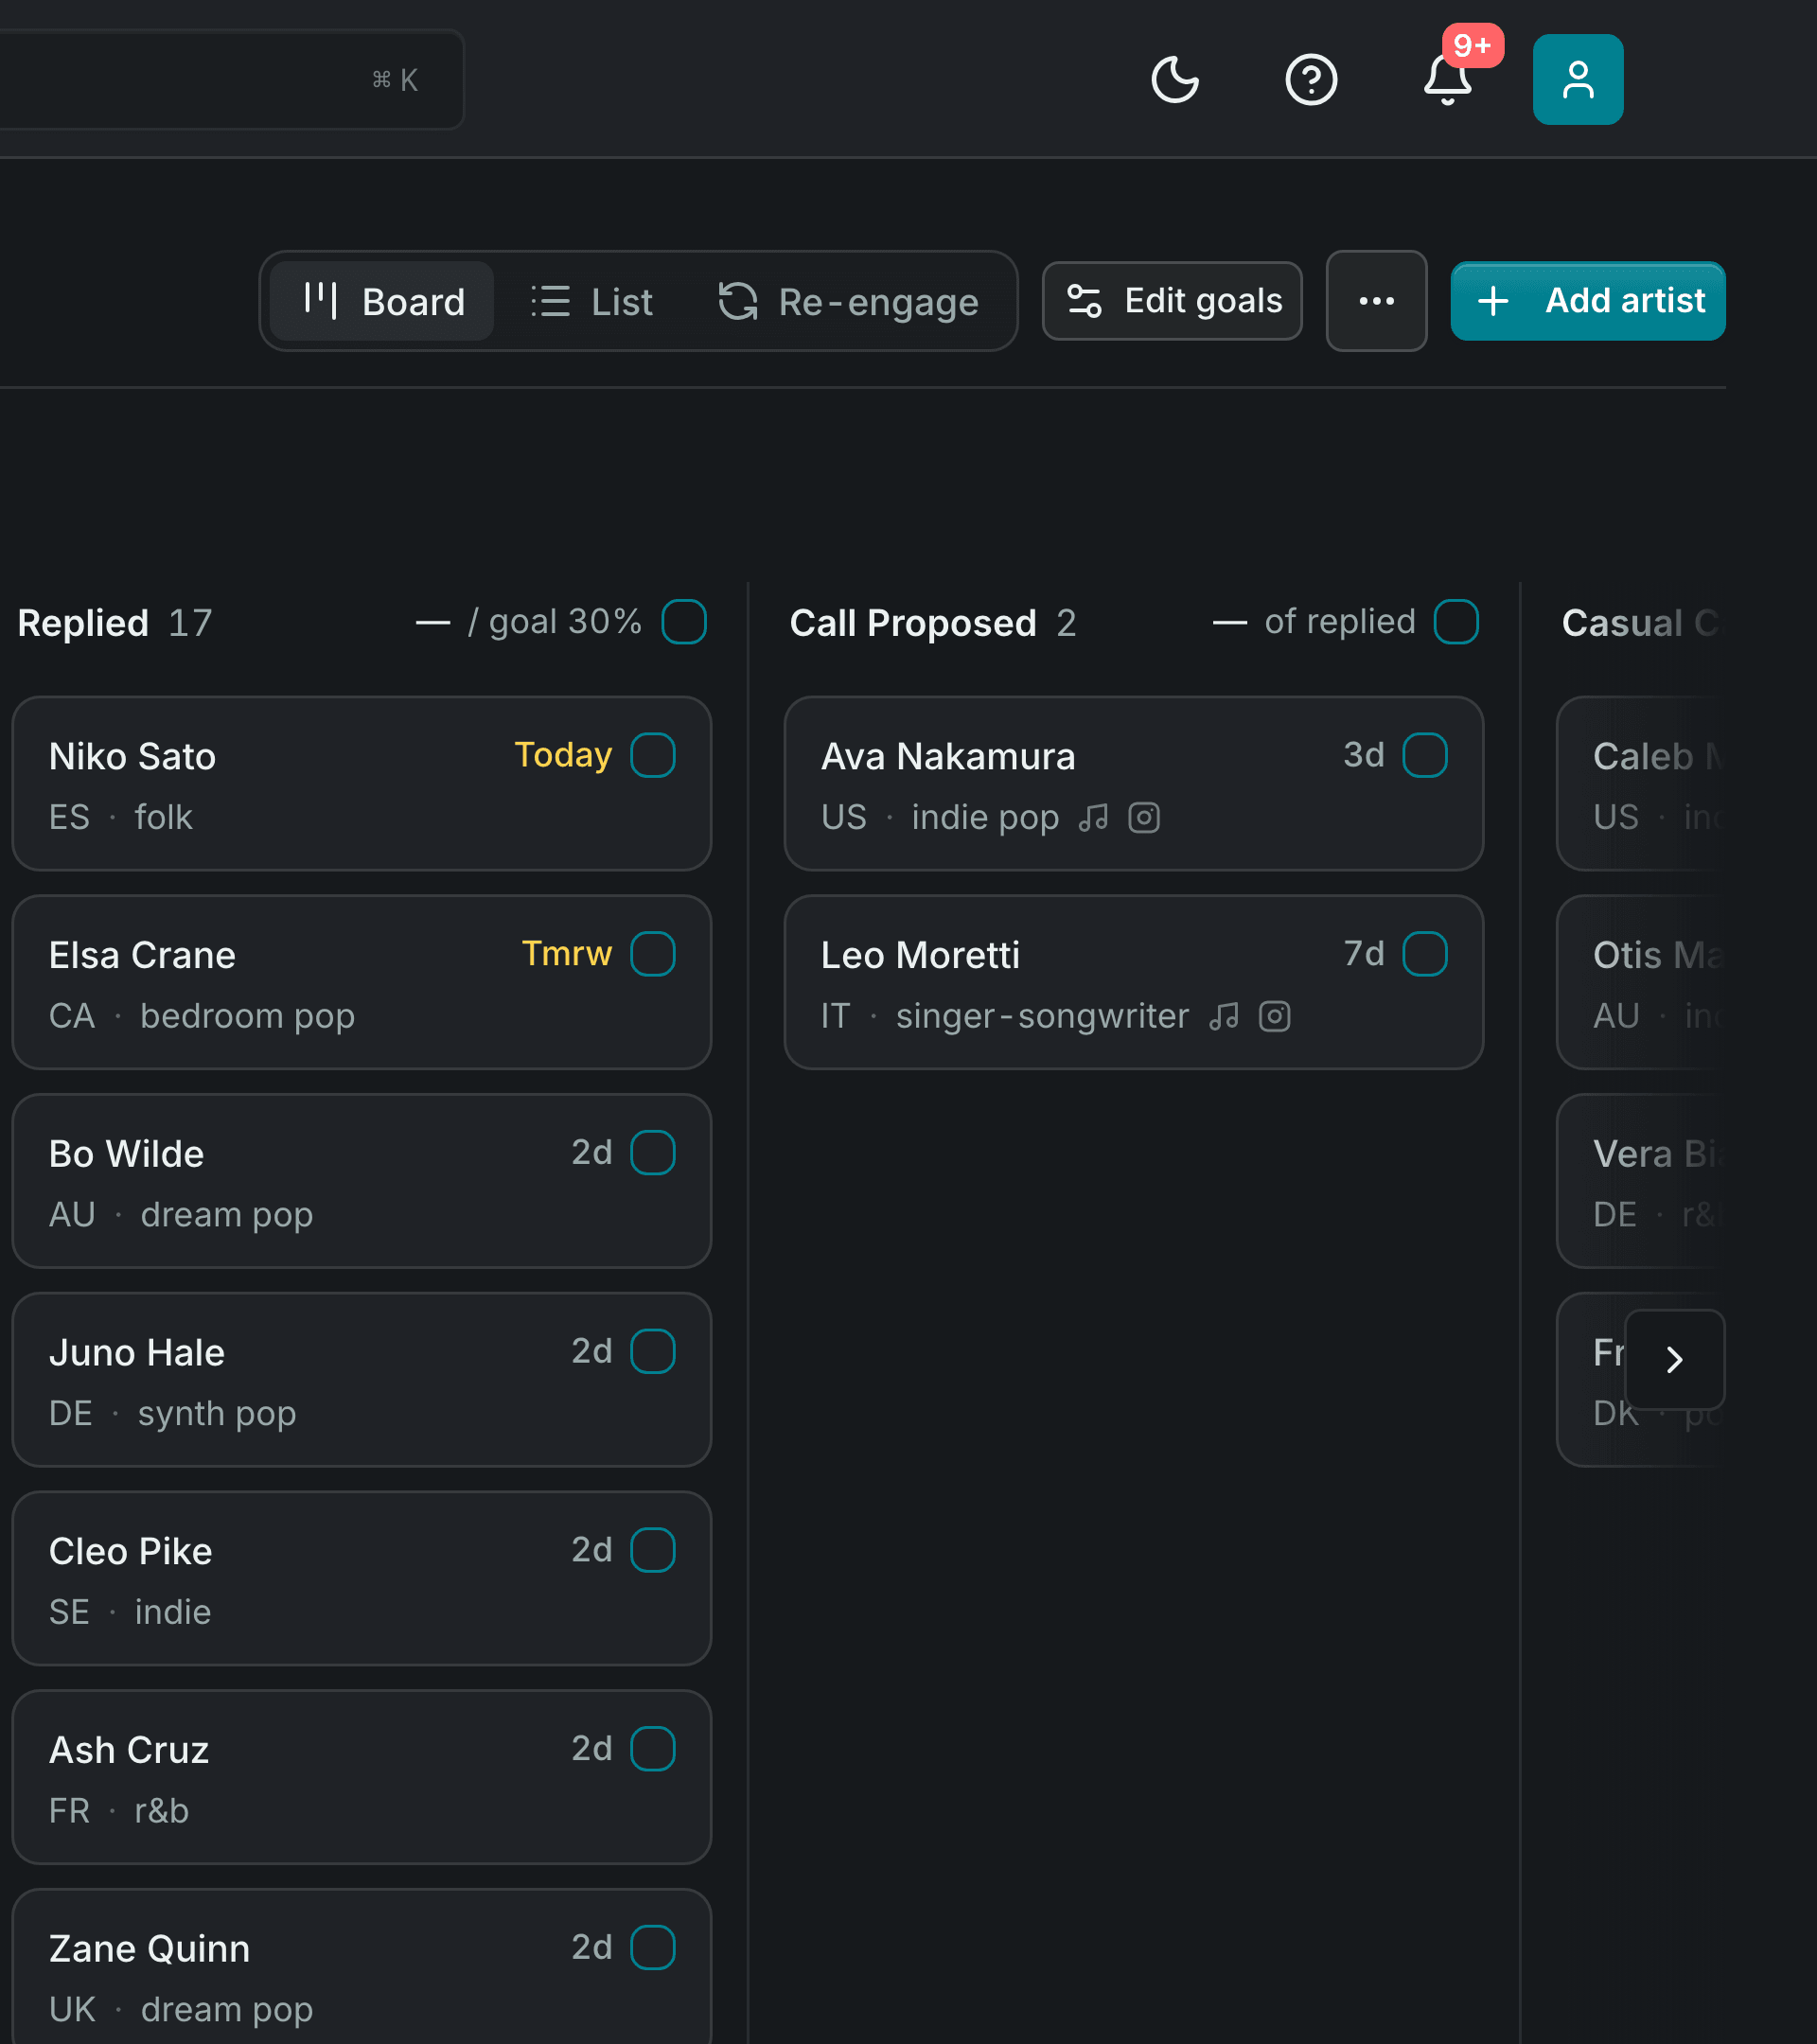The height and width of the screenshot is (2044, 1817).
Task: Open the user profile avatar
Action: tap(1578, 80)
